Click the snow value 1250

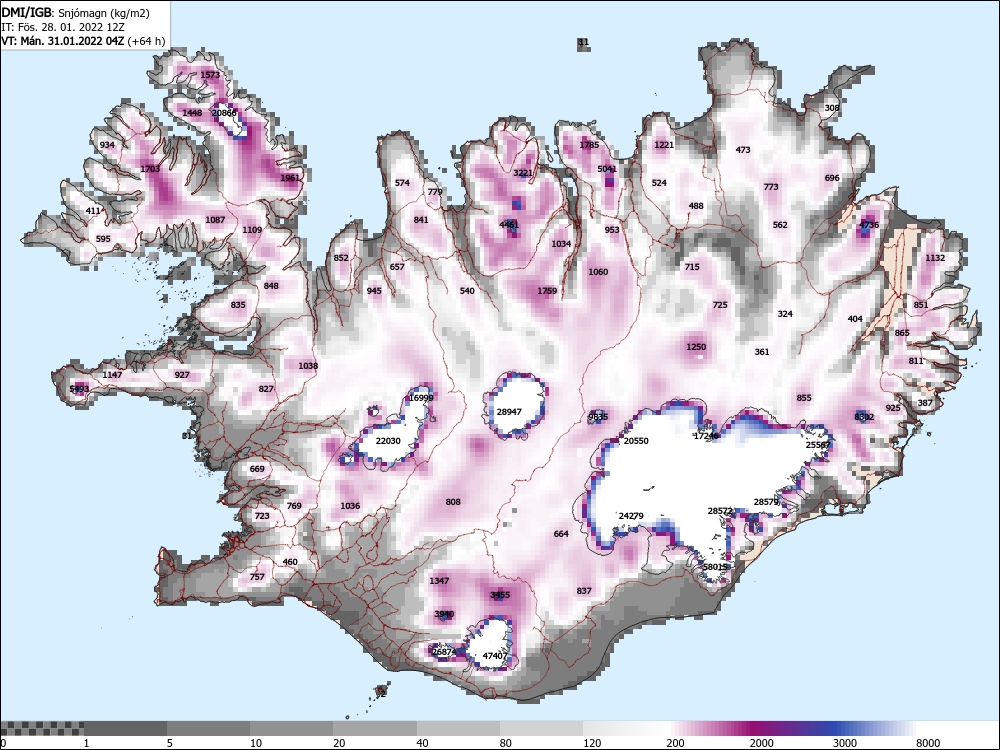696,347
